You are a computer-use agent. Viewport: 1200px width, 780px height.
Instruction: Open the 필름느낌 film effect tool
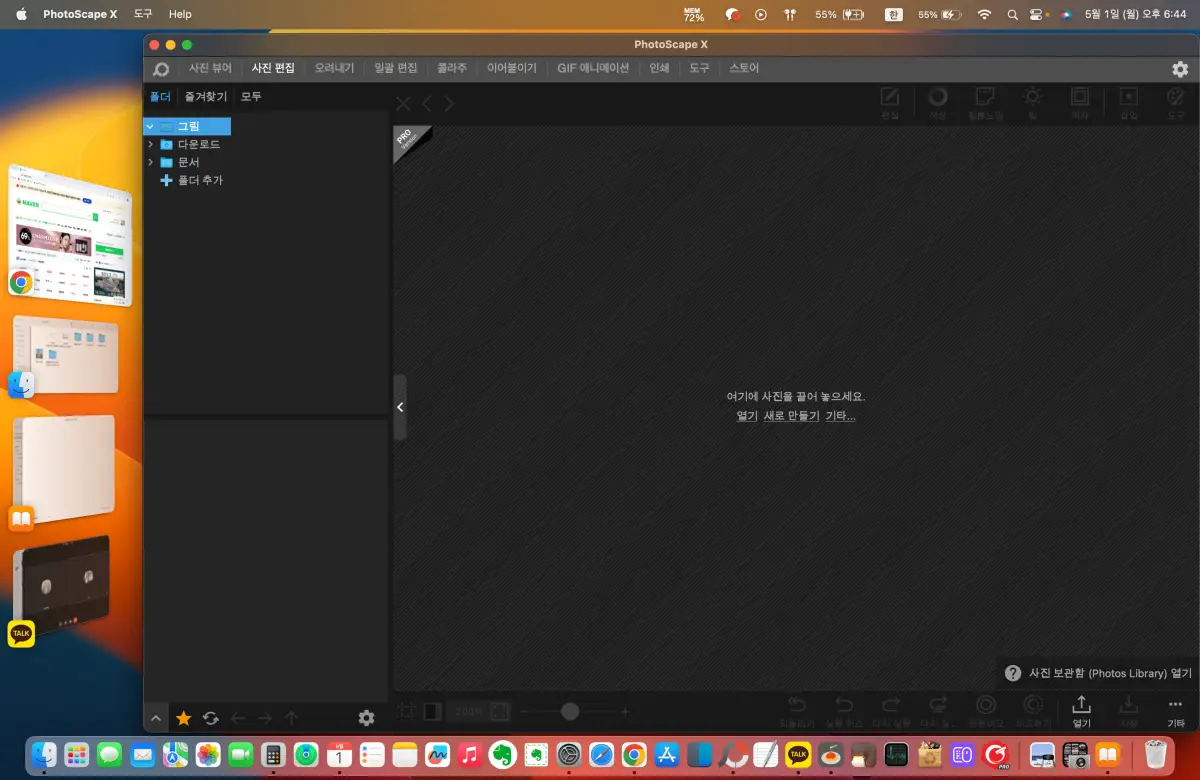(x=985, y=103)
